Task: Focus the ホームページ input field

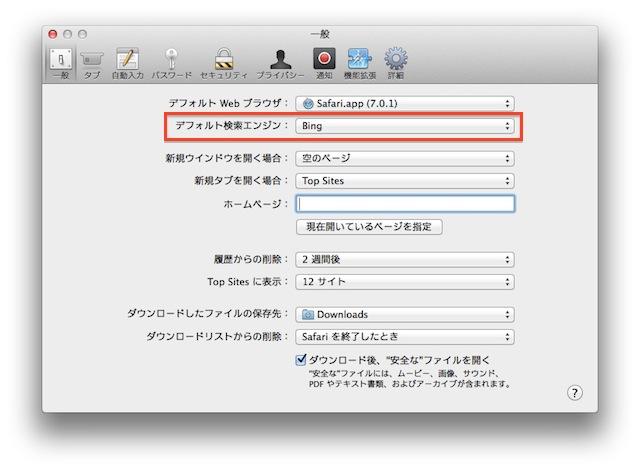Action: coord(405,204)
